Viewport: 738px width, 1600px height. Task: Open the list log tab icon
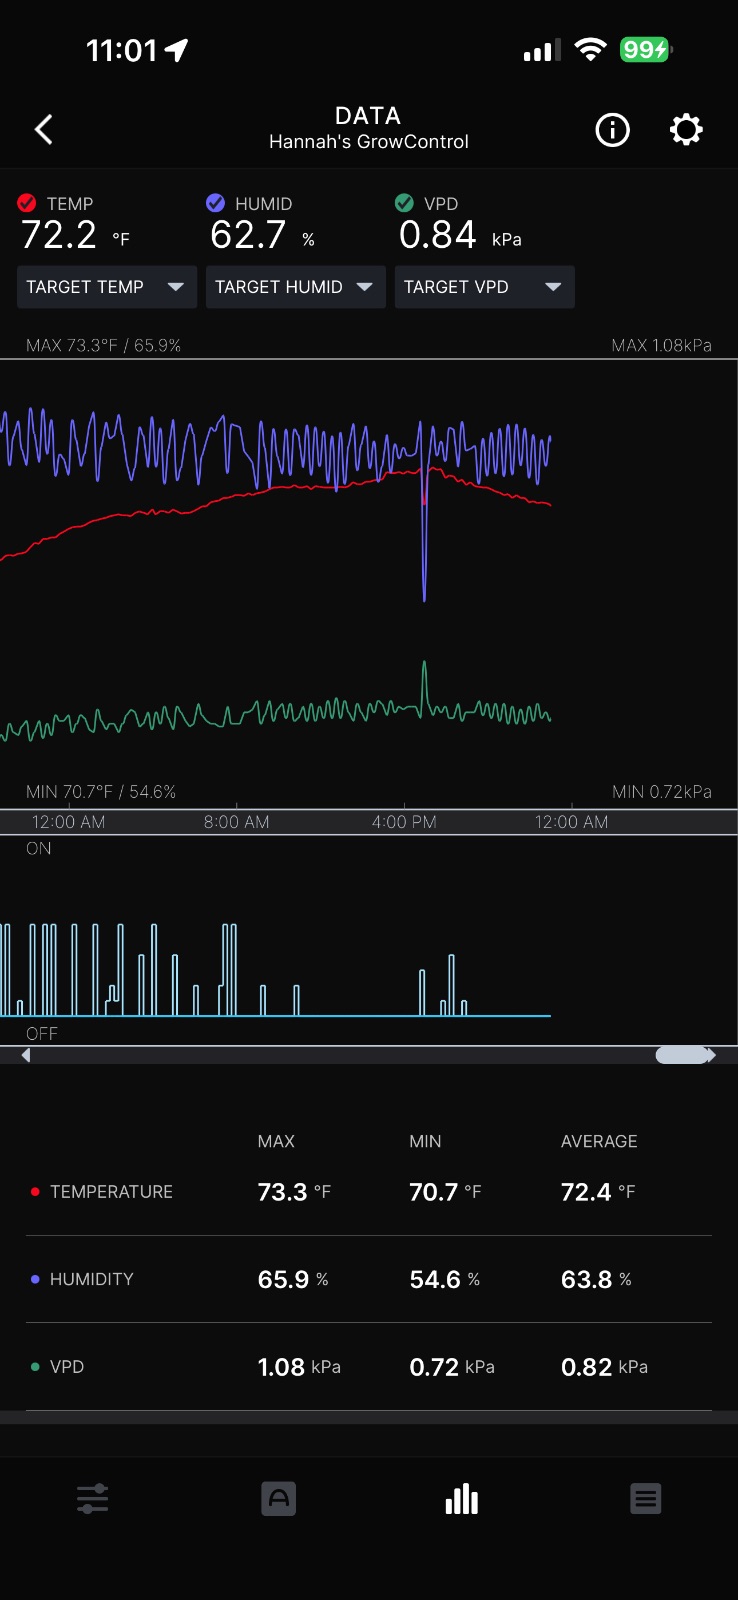tap(646, 1499)
